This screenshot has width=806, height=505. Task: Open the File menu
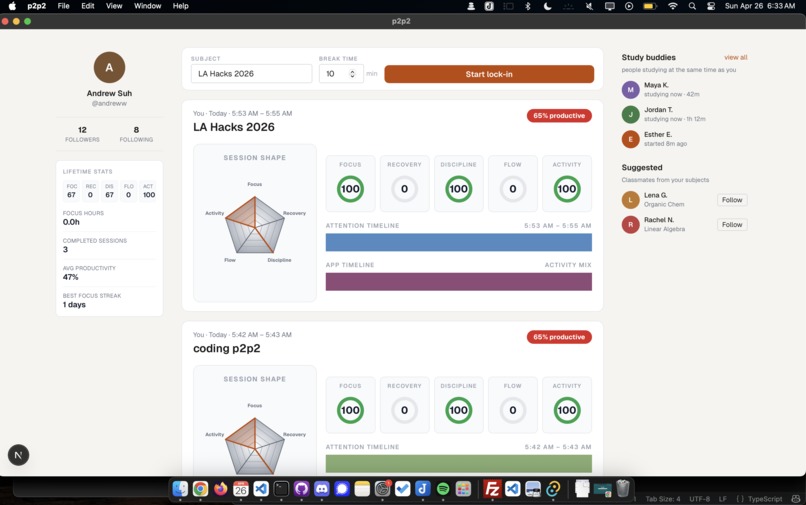pyautogui.click(x=64, y=6)
